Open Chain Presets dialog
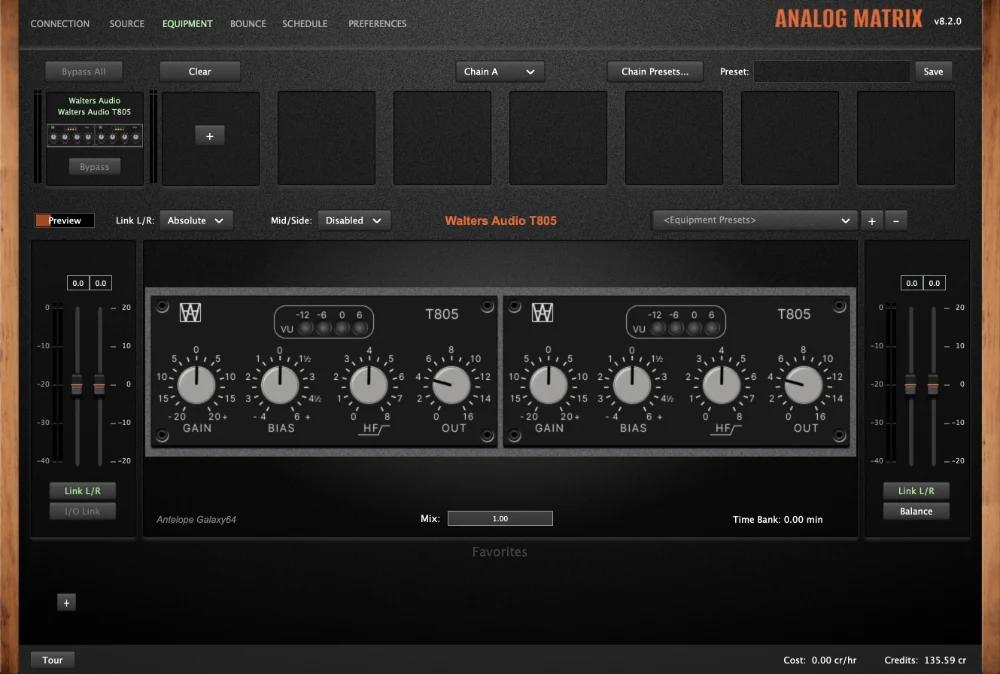This screenshot has height=674, width=1000. [655, 71]
